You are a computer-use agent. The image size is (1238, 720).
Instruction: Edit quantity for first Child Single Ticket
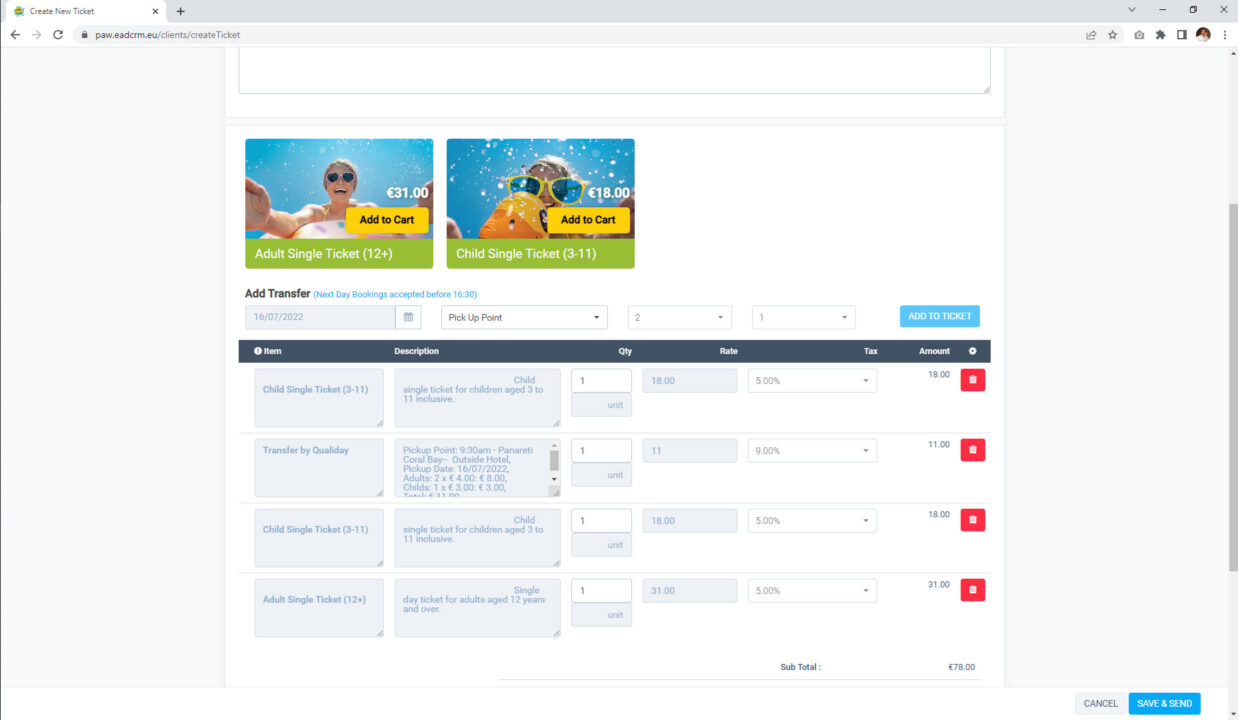[601, 380]
